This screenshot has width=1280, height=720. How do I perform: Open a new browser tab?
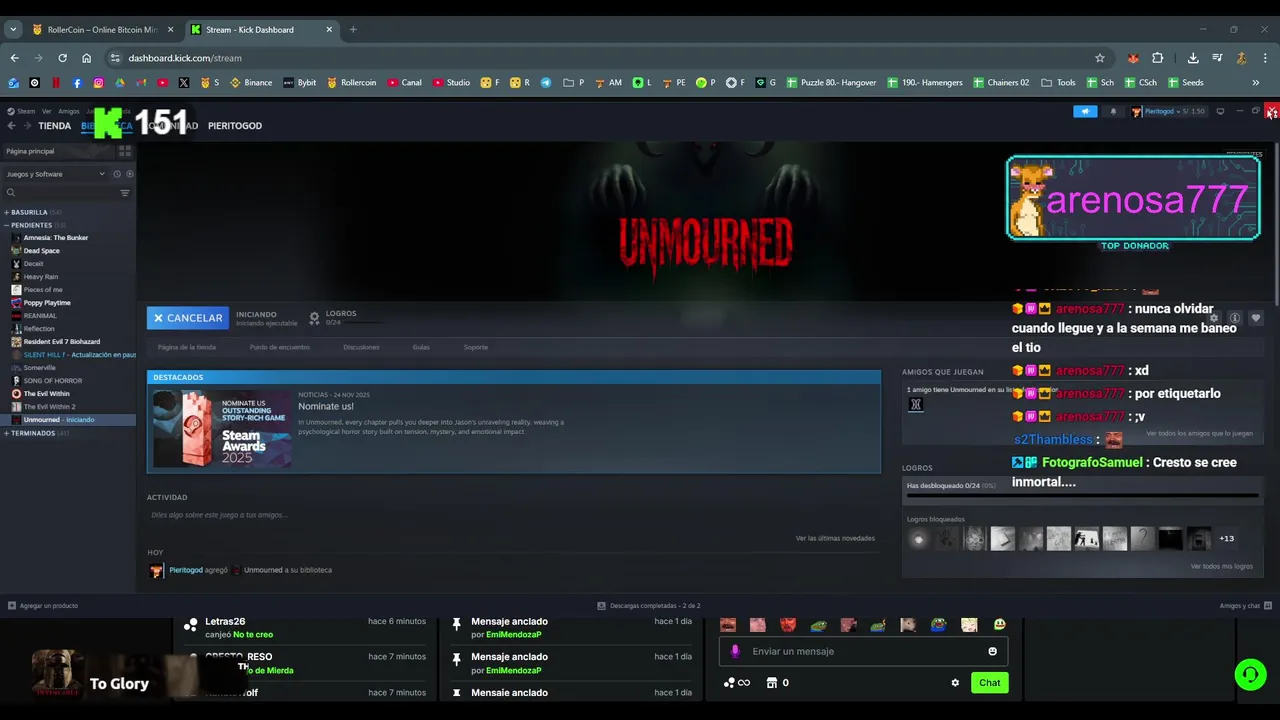tap(353, 29)
